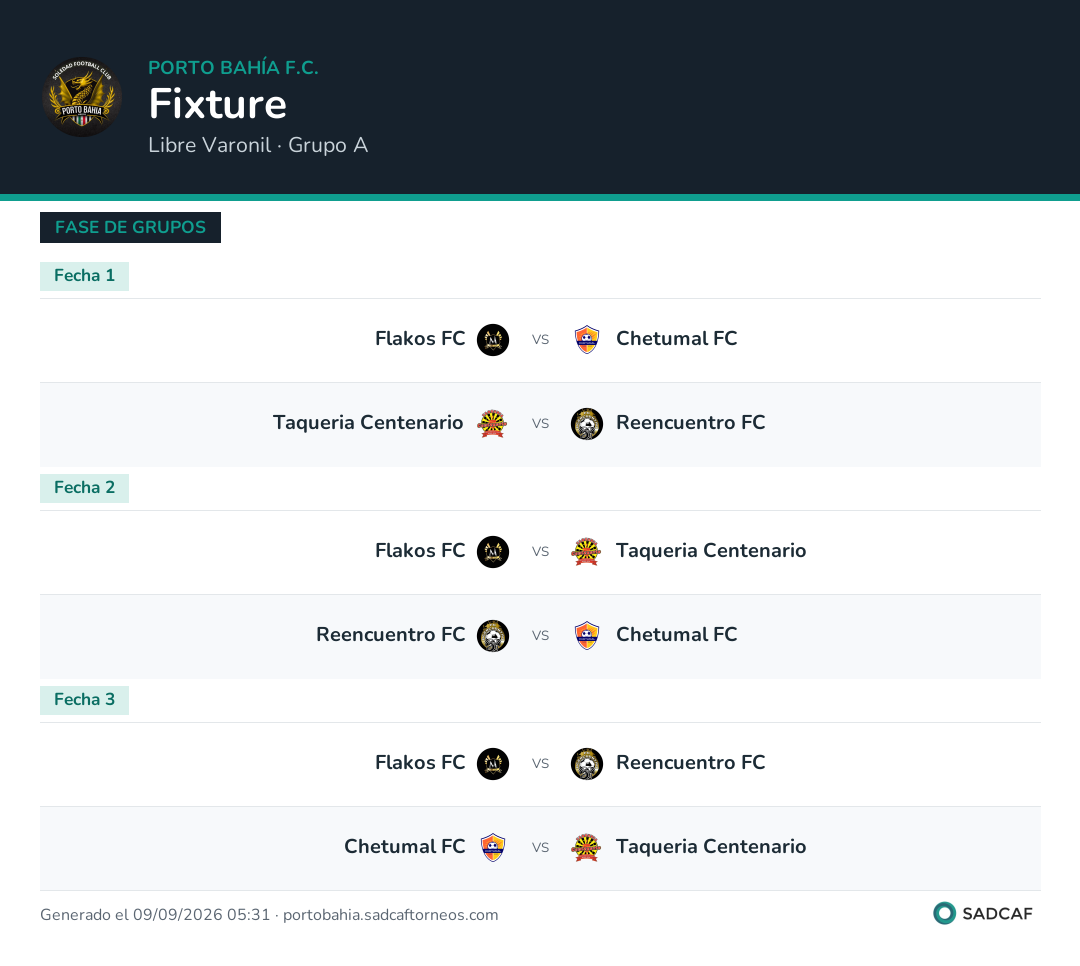Image resolution: width=1080 pixels, height=966 pixels.
Task: Open the PORTO BAHÍA F.C. header link
Action: coord(233,68)
